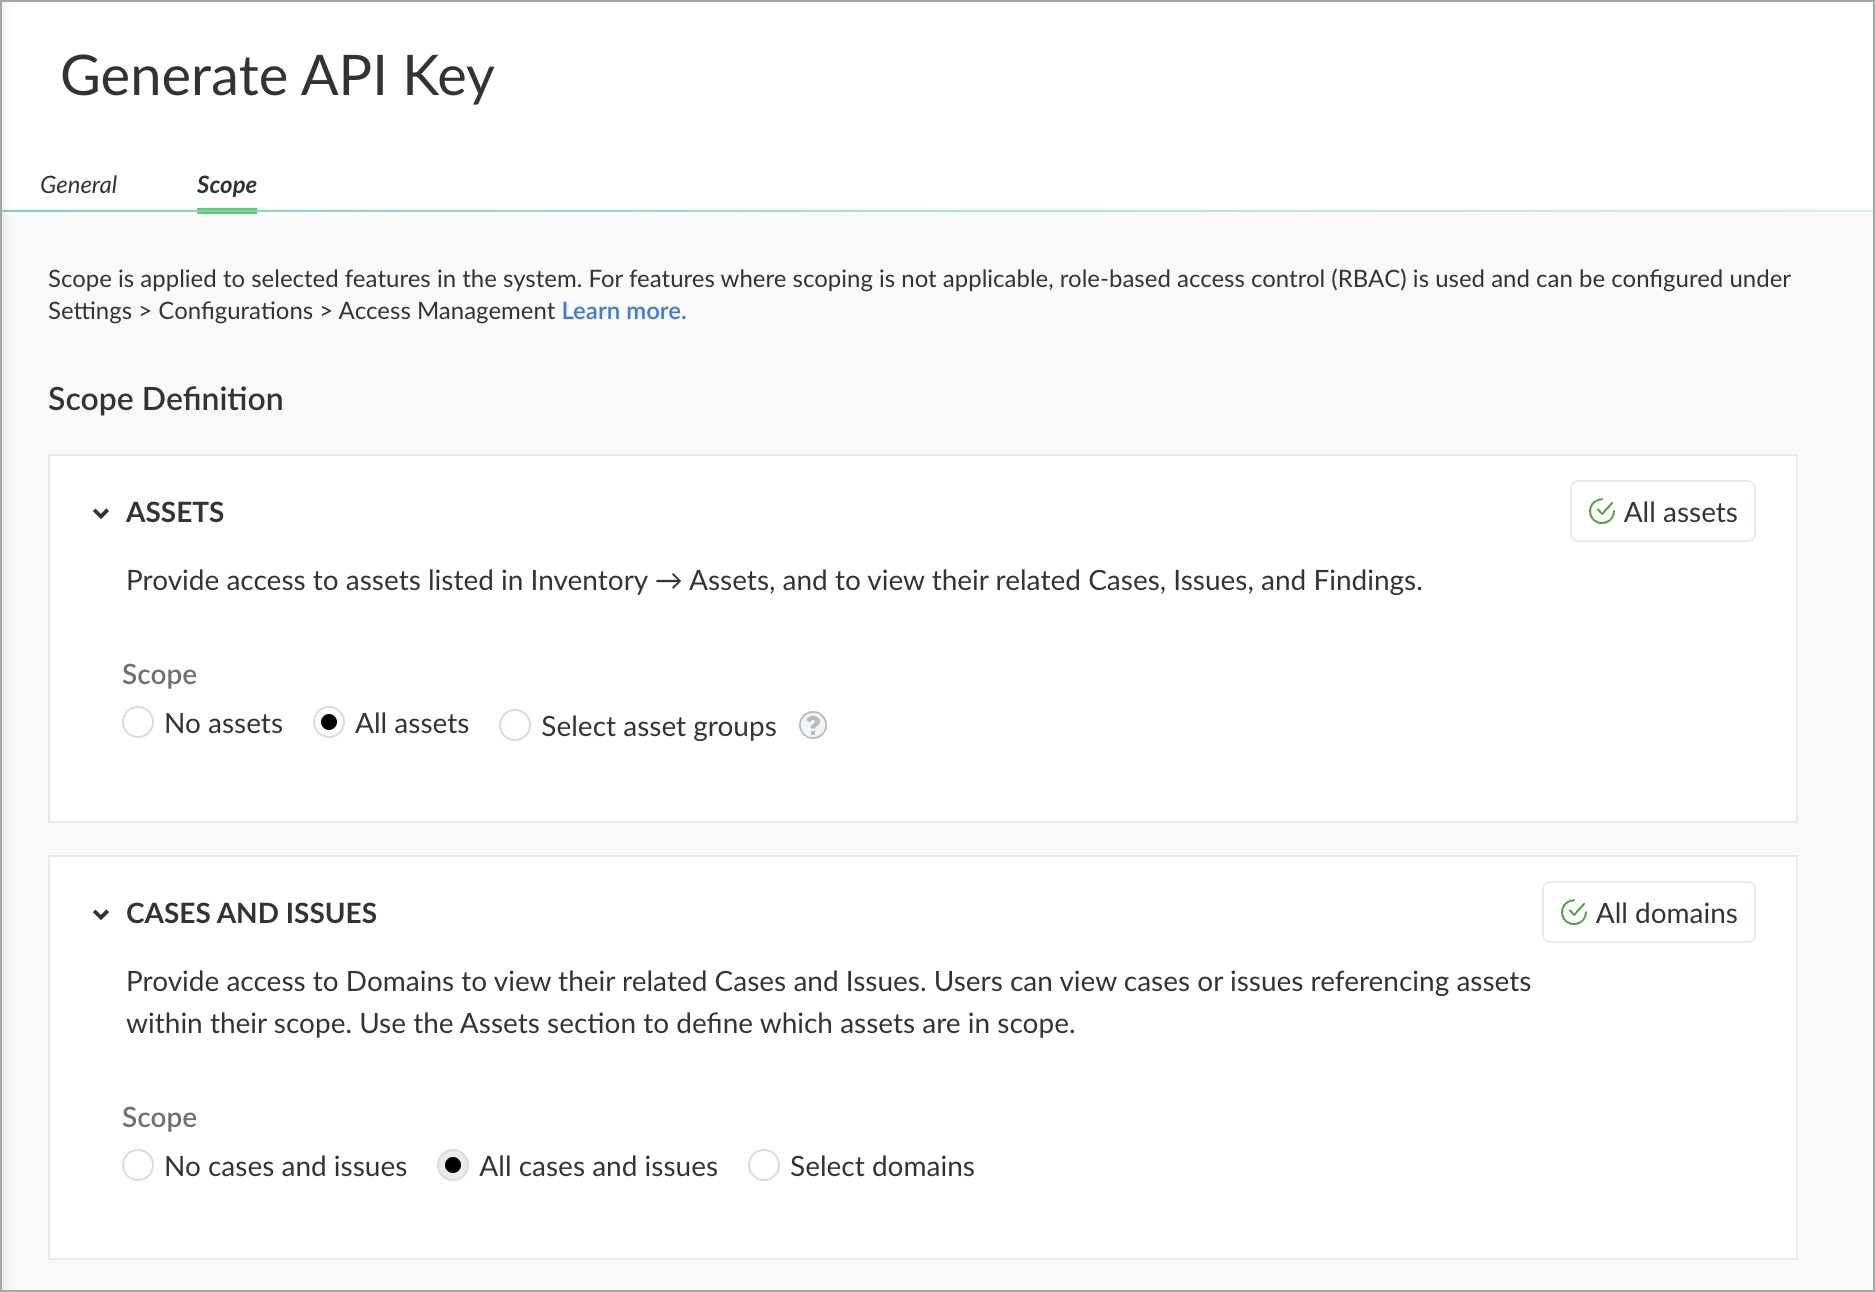This screenshot has width=1875, height=1292.
Task: Click the green checkmark icon in All assets badge
Action: [x=1602, y=512]
